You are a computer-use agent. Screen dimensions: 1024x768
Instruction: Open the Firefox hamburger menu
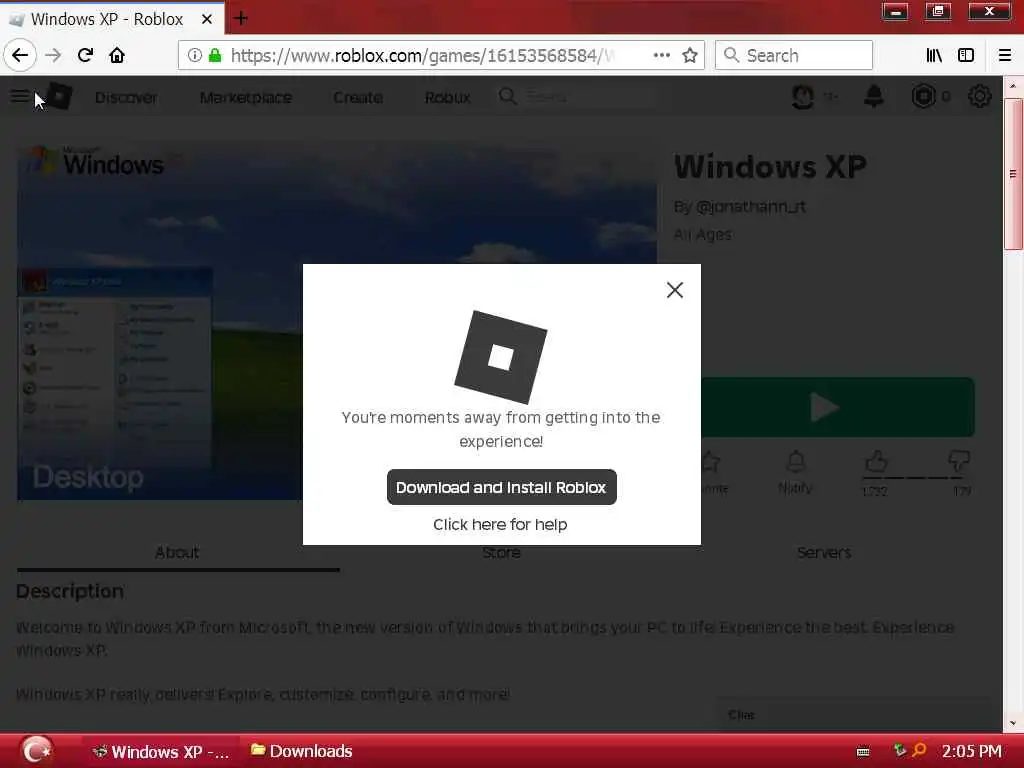point(1005,56)
